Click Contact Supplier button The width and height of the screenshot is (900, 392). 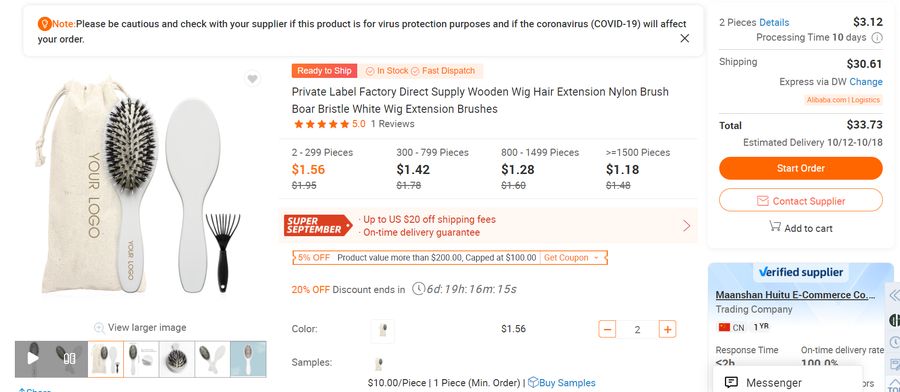[801, 200]
